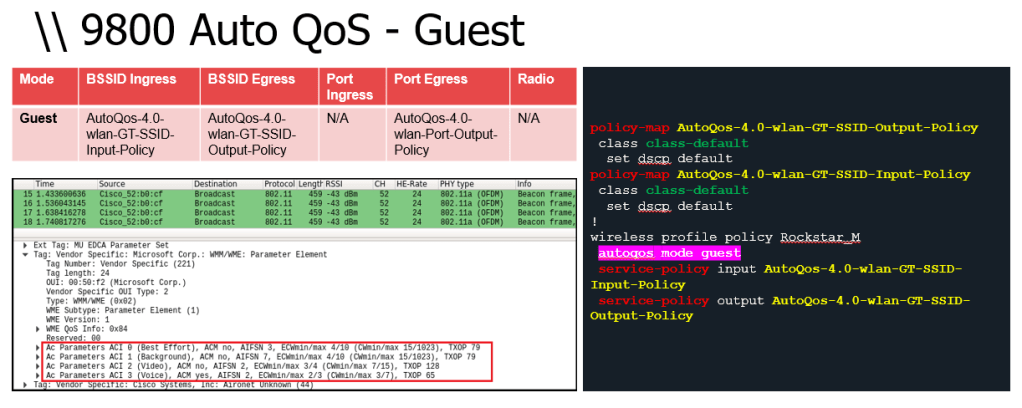The height and width of the screenshot is (408, 1022).
Task: Collapse the Microsoft Corp WMM/WME tag
Action: coord(25,254)
